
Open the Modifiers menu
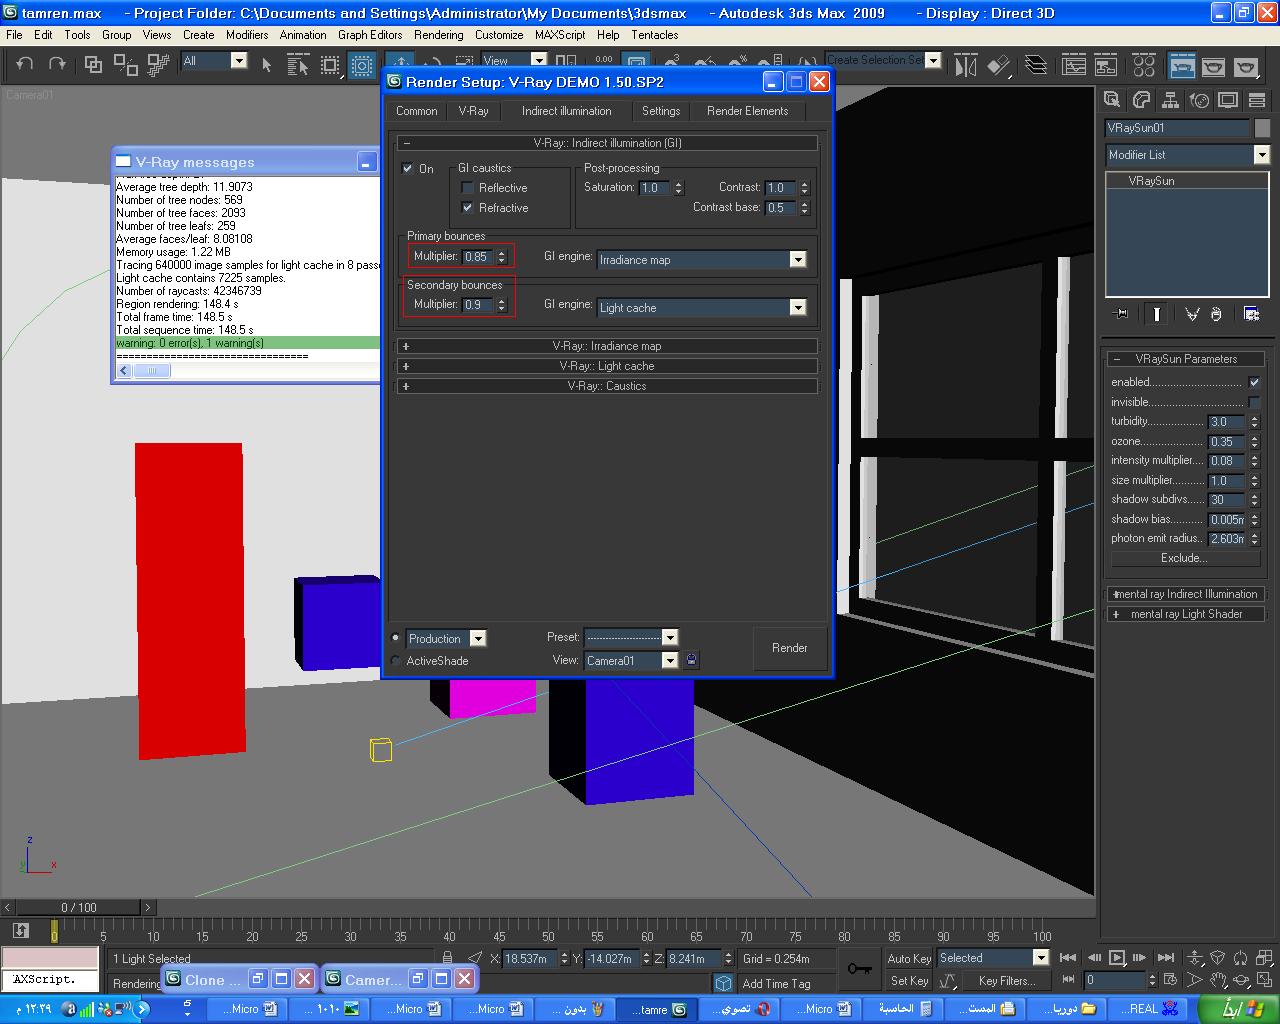pos(246,34)
